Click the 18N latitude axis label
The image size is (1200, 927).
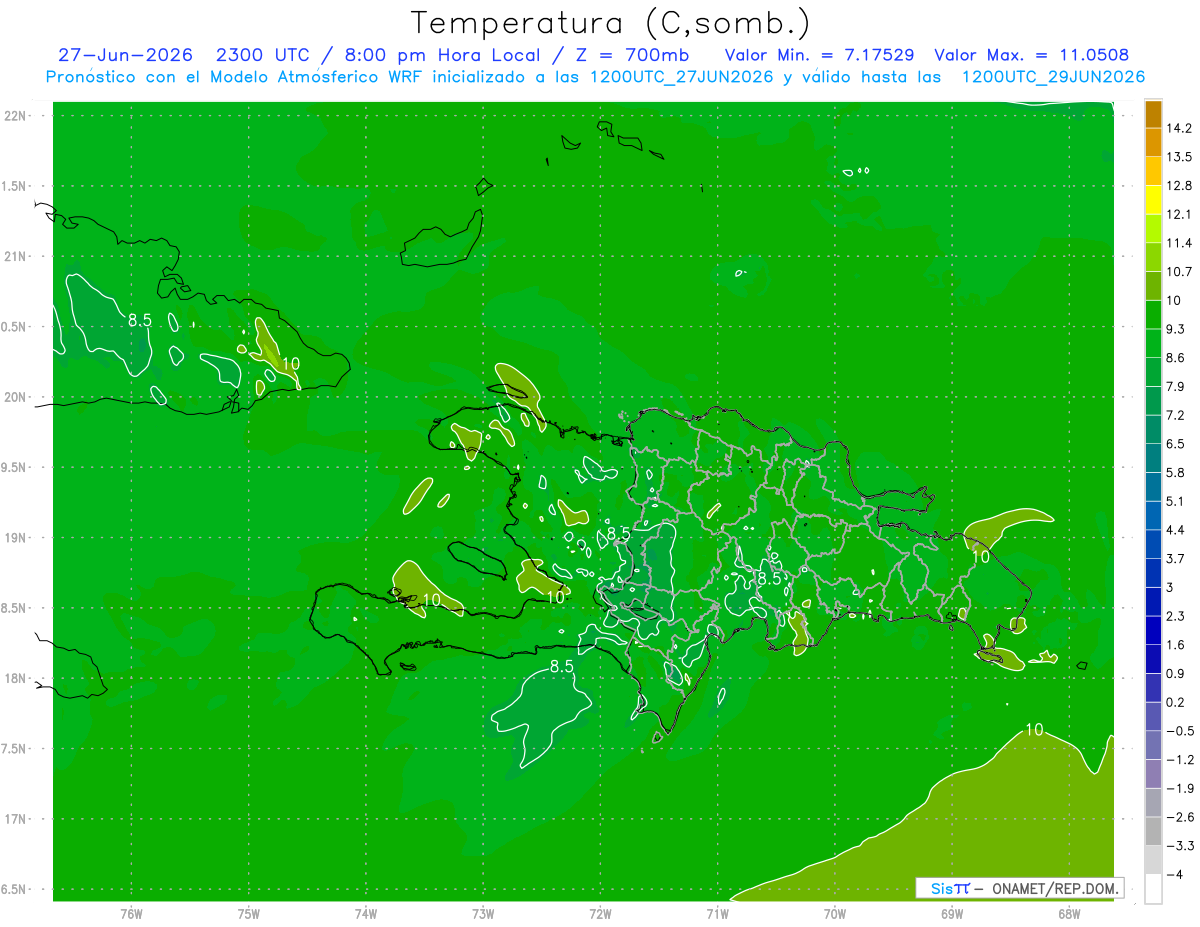click(x=15, y=678)
